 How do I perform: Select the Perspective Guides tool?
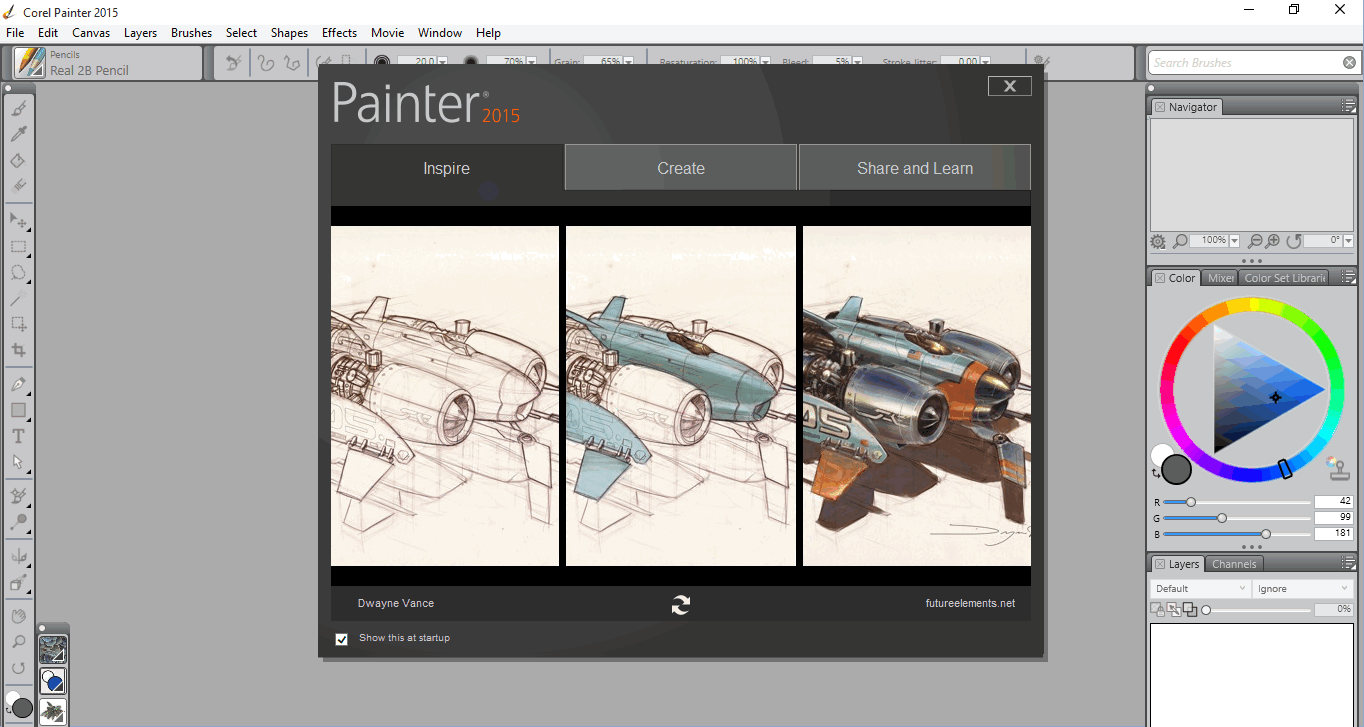pos(18,582)
